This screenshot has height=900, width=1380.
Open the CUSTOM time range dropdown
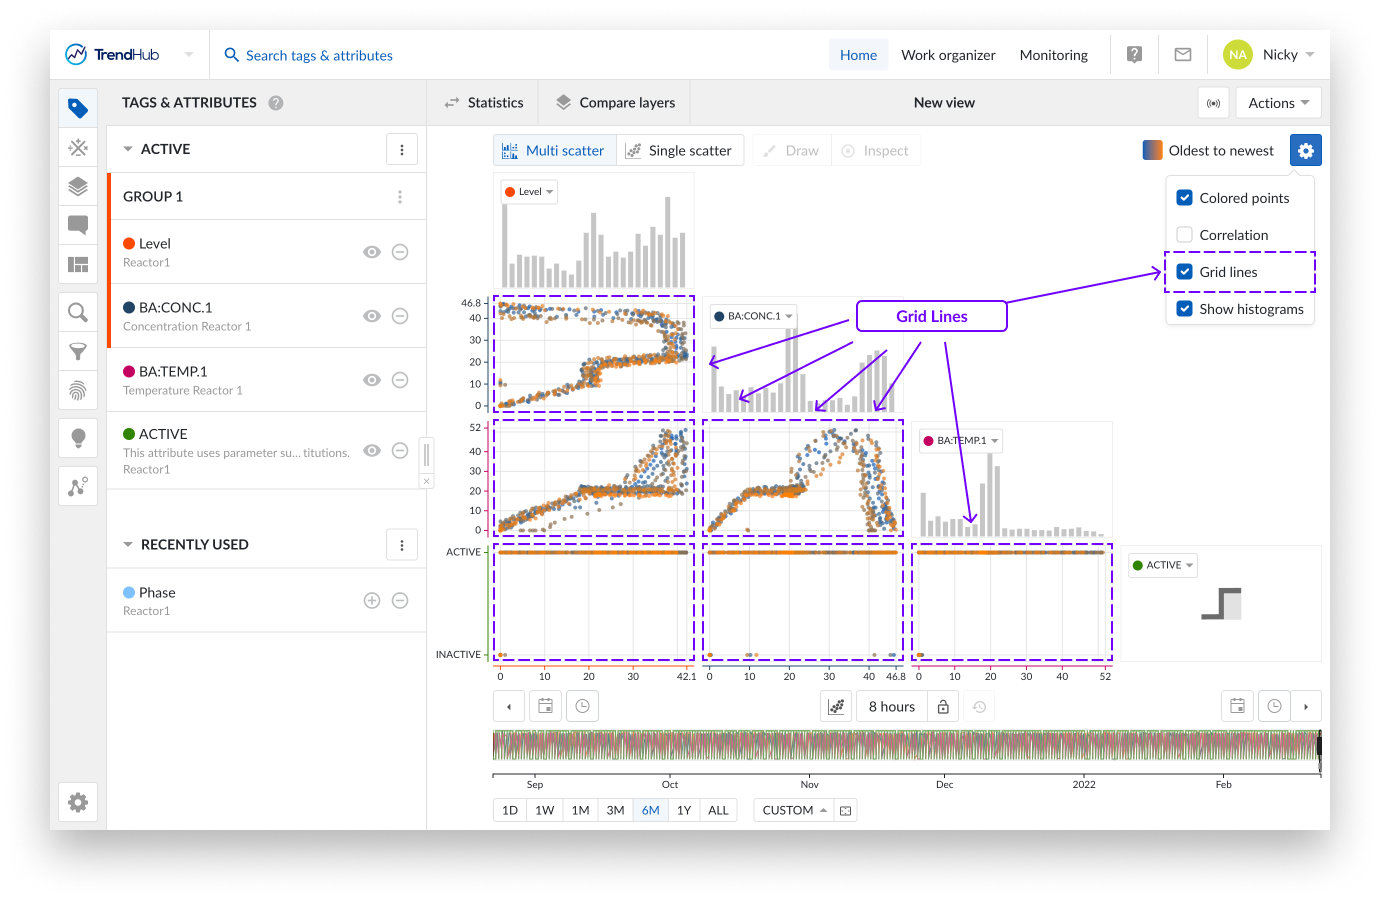pos(794,810)
